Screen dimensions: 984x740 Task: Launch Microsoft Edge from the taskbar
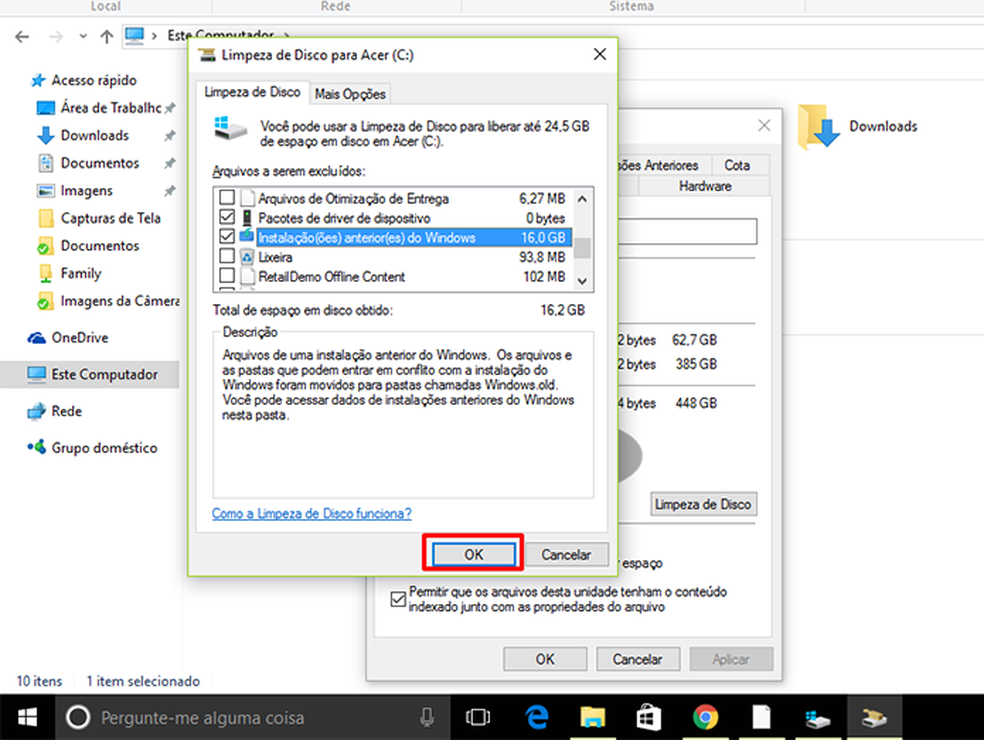click(x=536, y=717)
